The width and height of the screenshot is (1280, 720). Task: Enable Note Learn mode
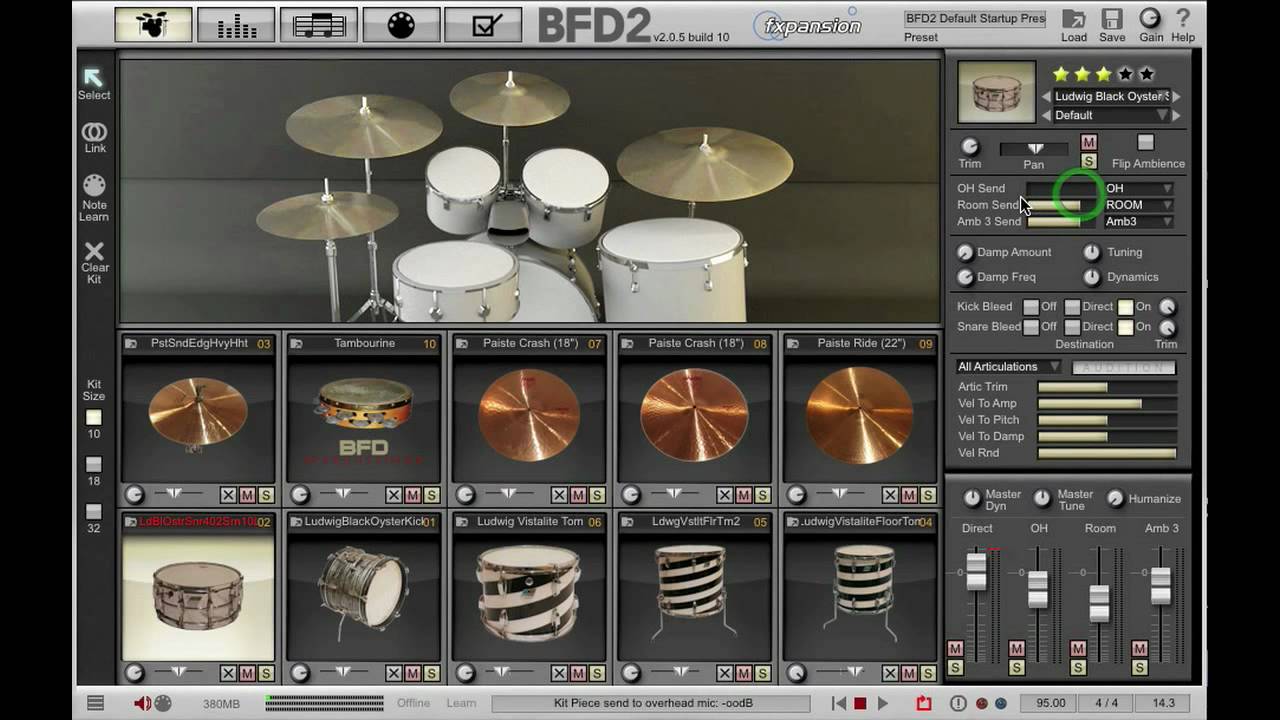[x=94, y=198]
